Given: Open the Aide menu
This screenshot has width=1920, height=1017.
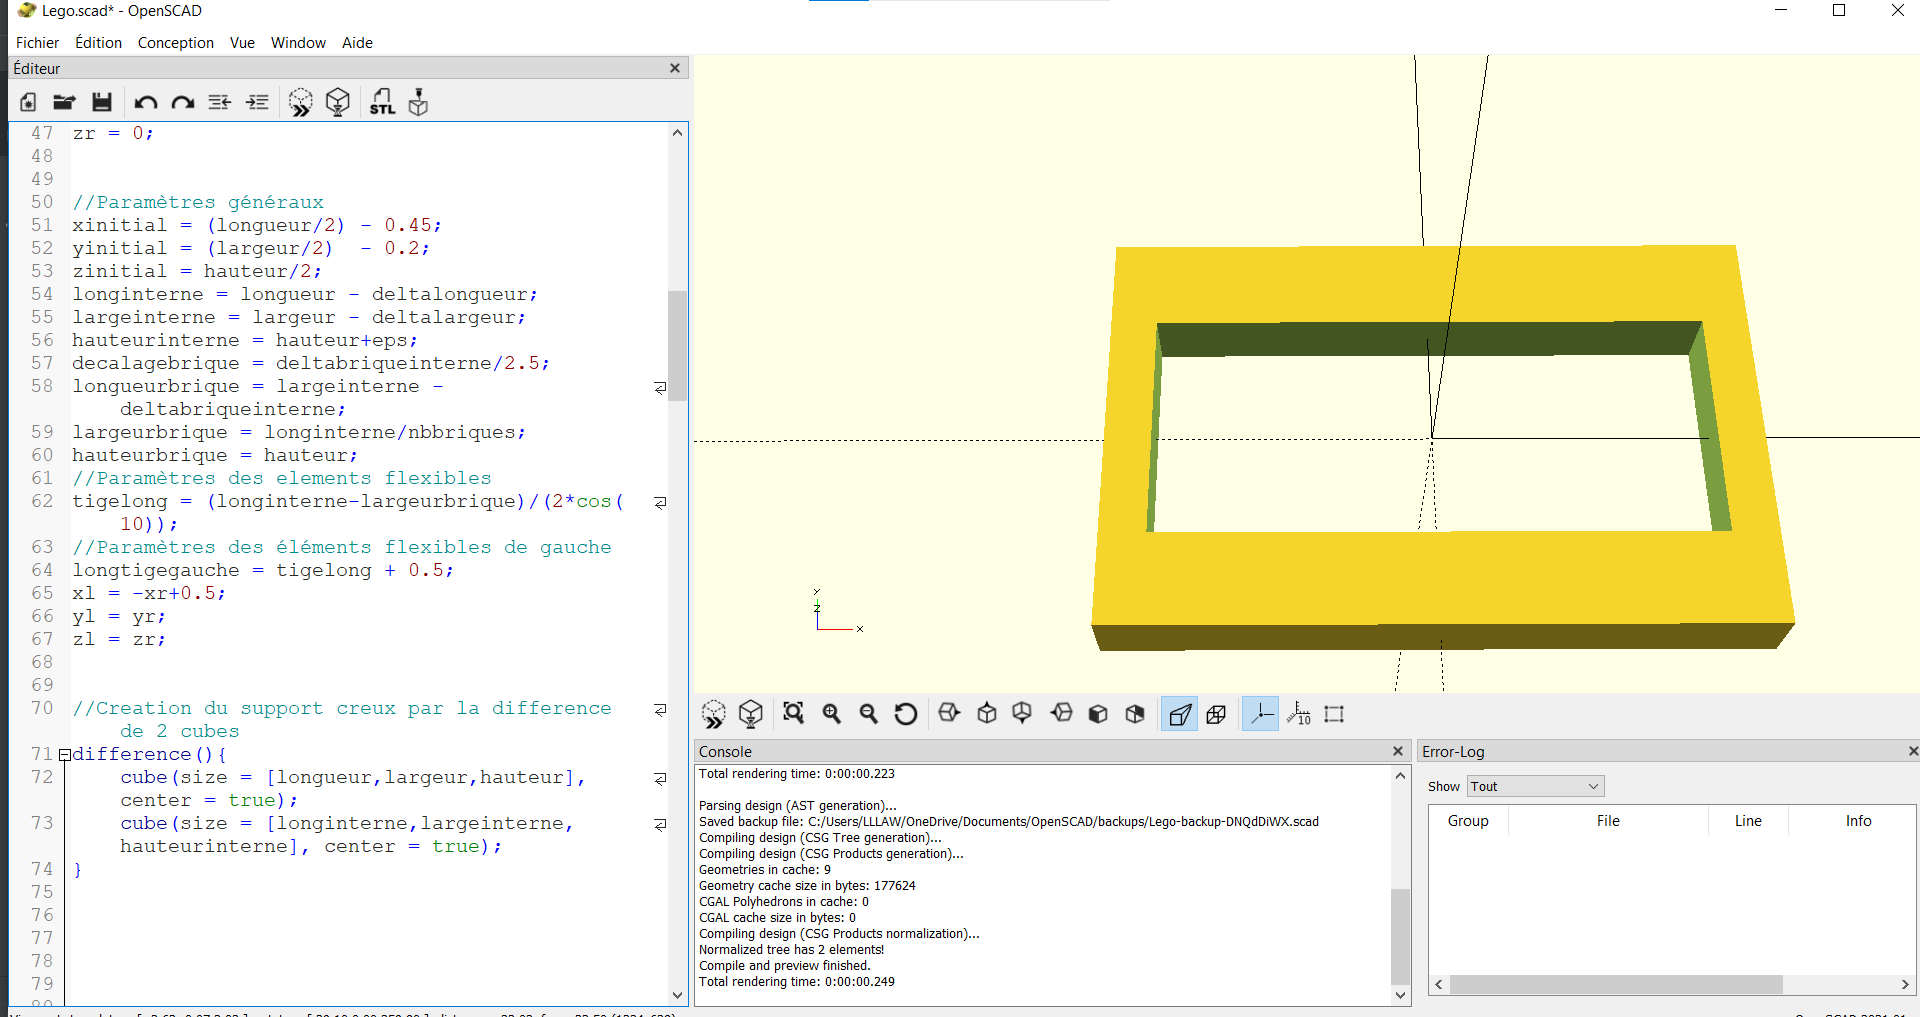Looking at the screenshot, I should point(357,42).
